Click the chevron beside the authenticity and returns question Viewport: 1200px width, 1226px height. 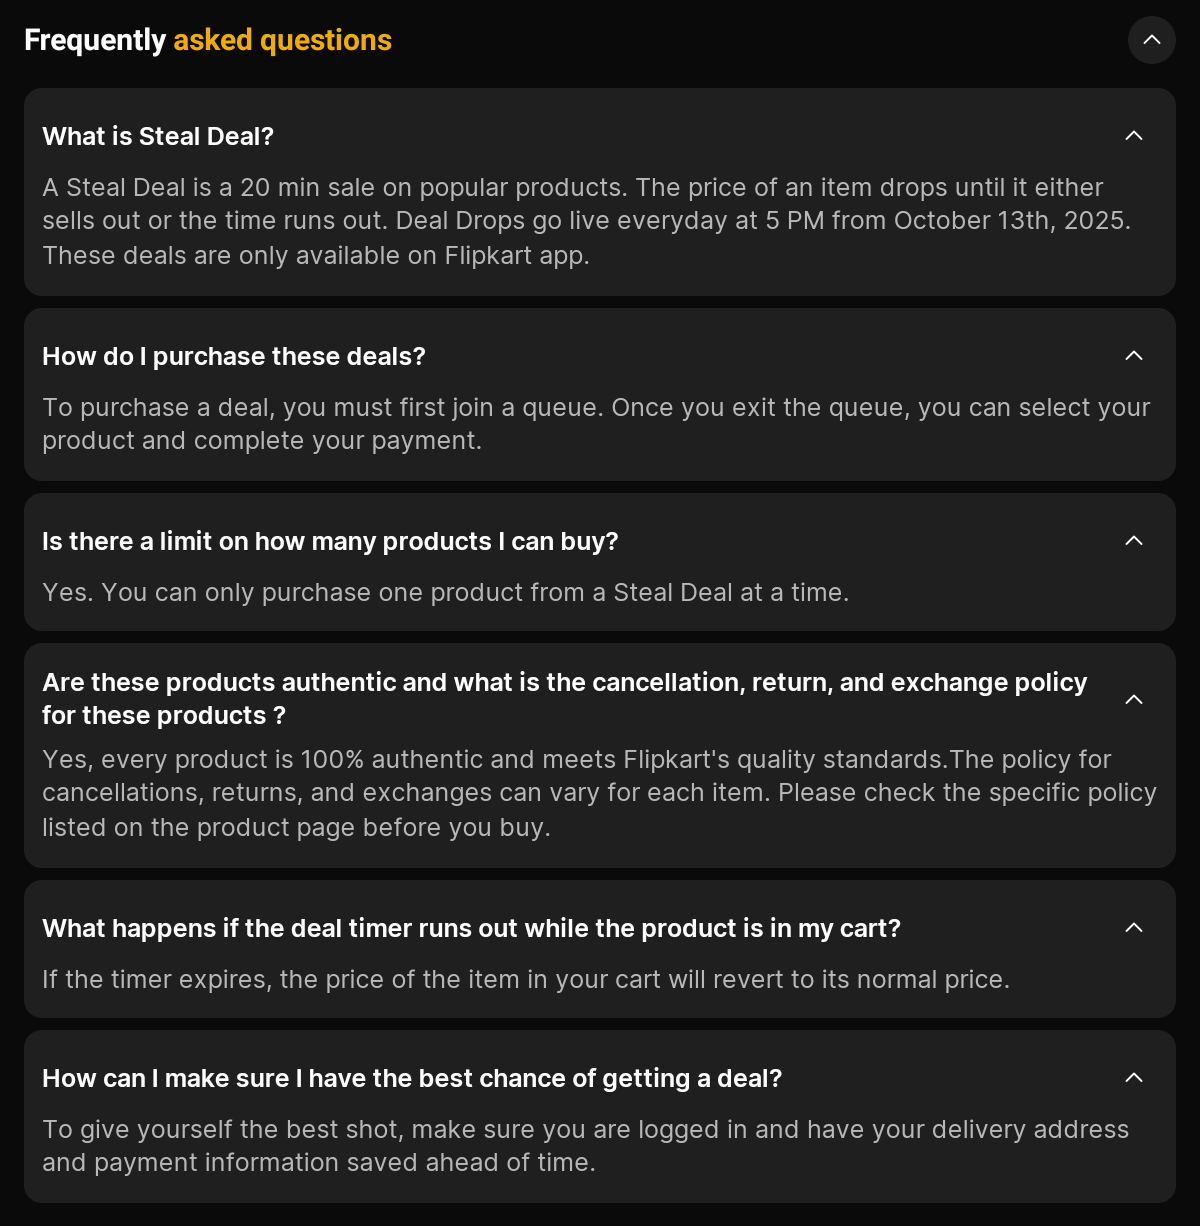click(1133, 699)
